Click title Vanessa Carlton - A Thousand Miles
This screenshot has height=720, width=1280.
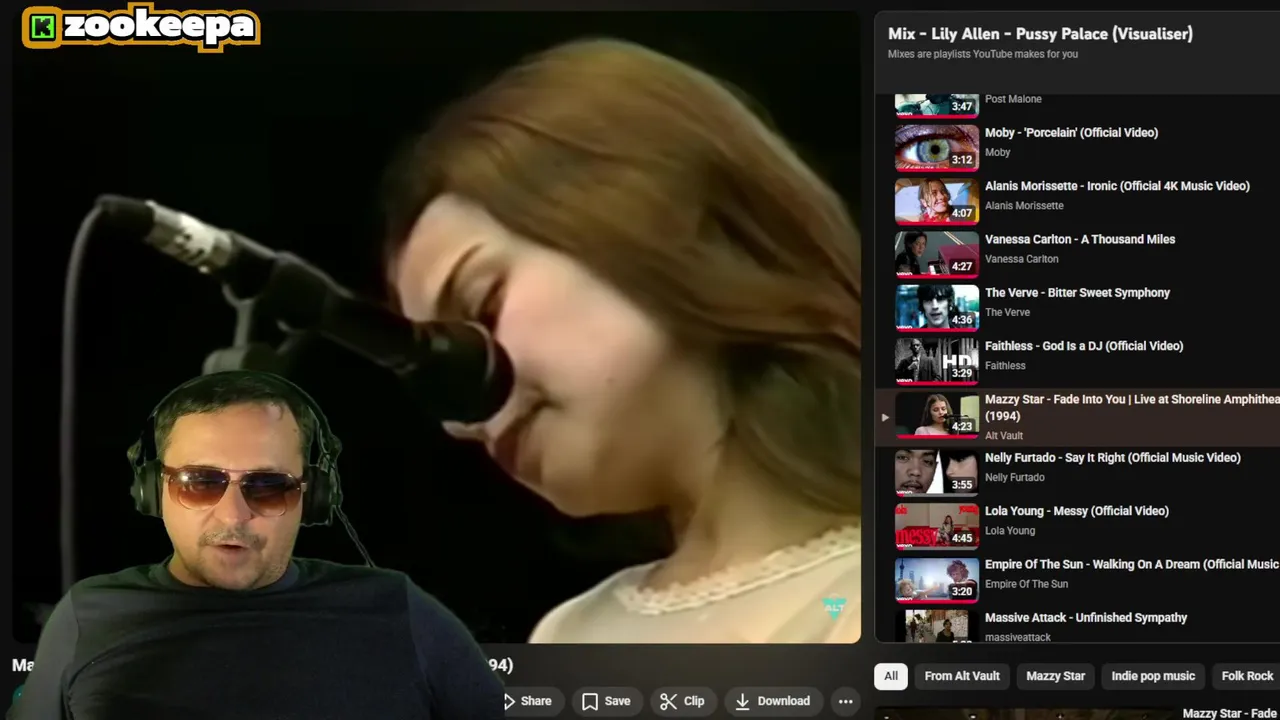pos(1080,239)
